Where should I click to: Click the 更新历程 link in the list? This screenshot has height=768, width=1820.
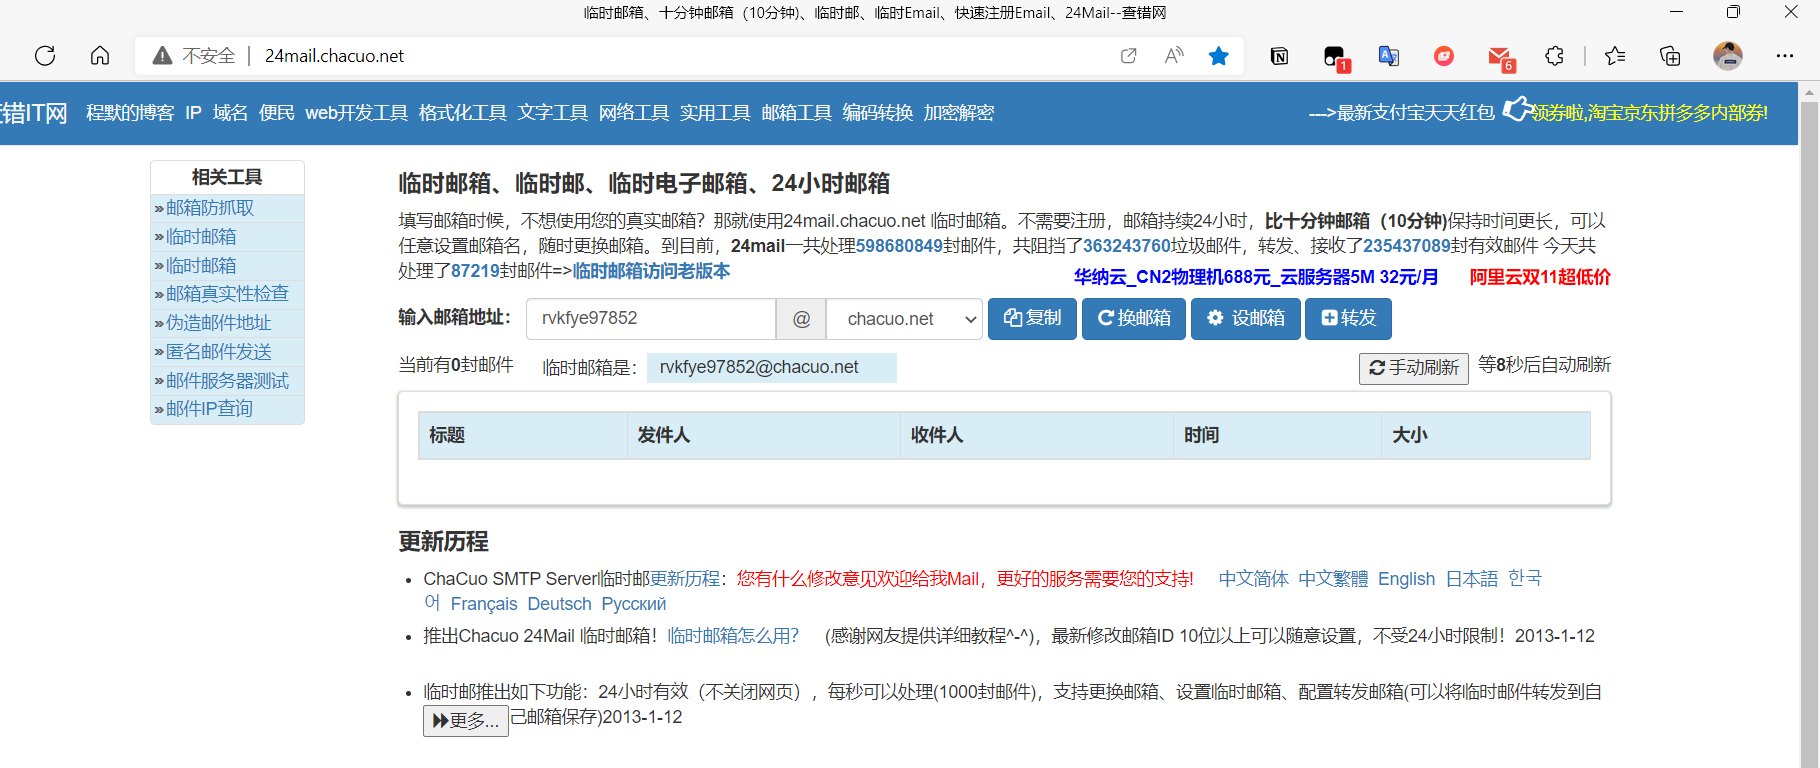point(685,579)
